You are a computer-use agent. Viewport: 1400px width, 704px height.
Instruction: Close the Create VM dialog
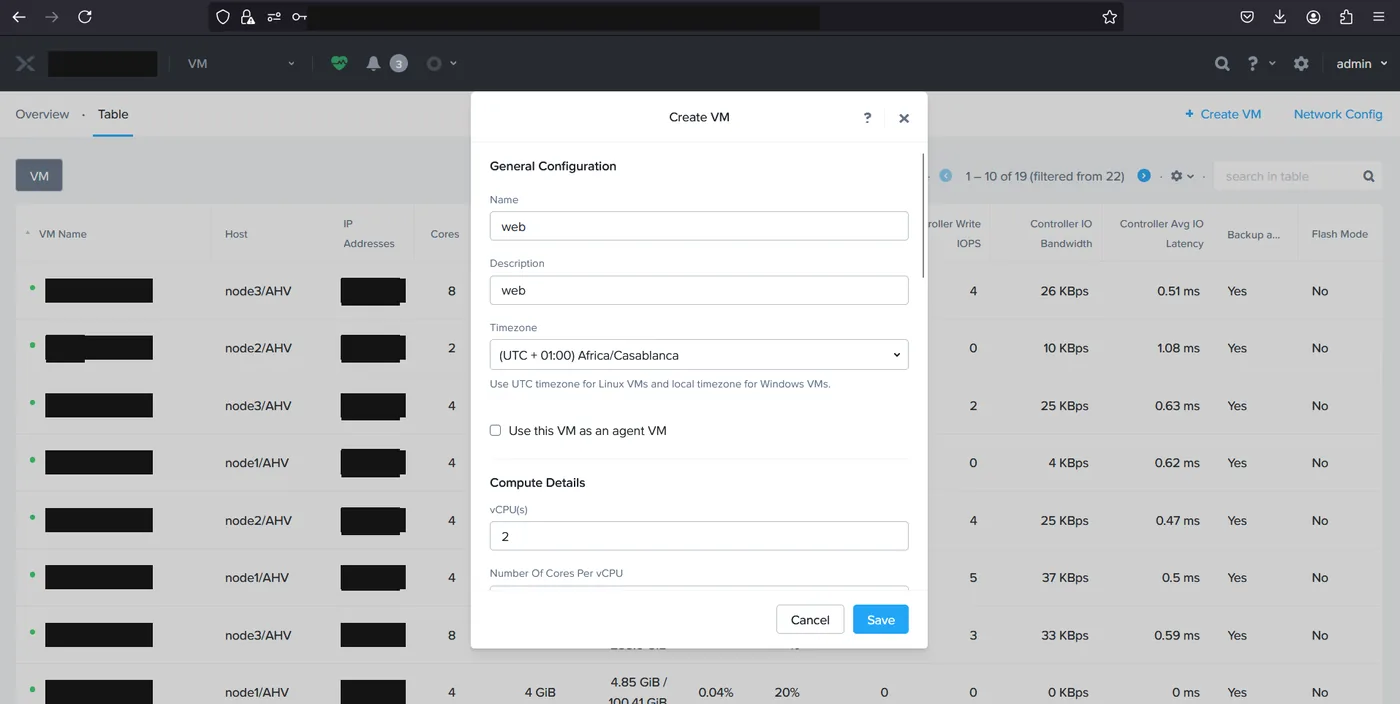(904, 118)
